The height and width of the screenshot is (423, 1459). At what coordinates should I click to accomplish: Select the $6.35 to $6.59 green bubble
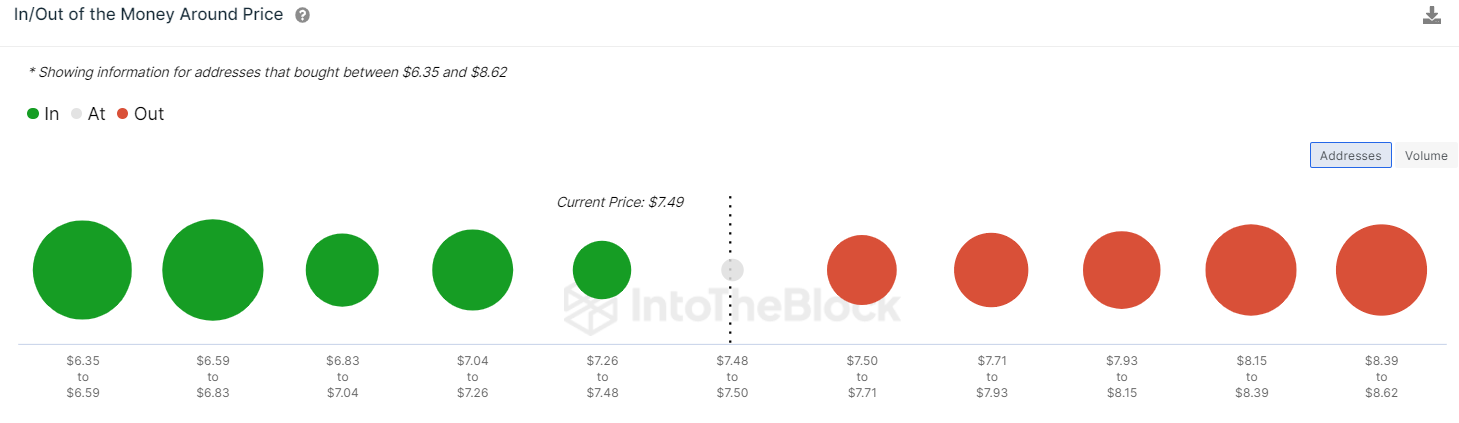point(82,270)
